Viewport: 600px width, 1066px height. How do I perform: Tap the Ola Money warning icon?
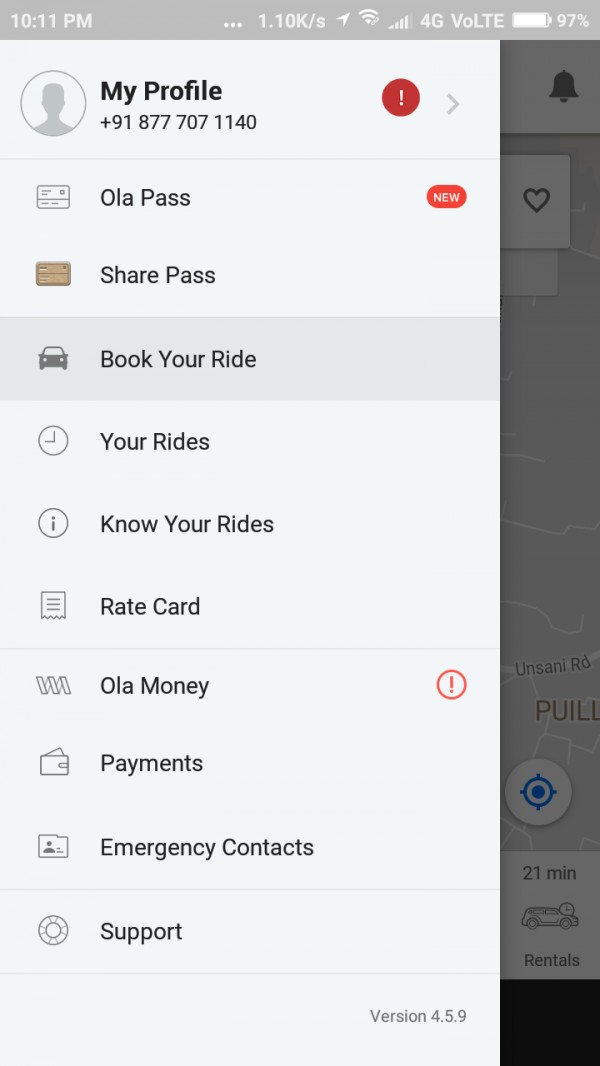coord(451,685)
